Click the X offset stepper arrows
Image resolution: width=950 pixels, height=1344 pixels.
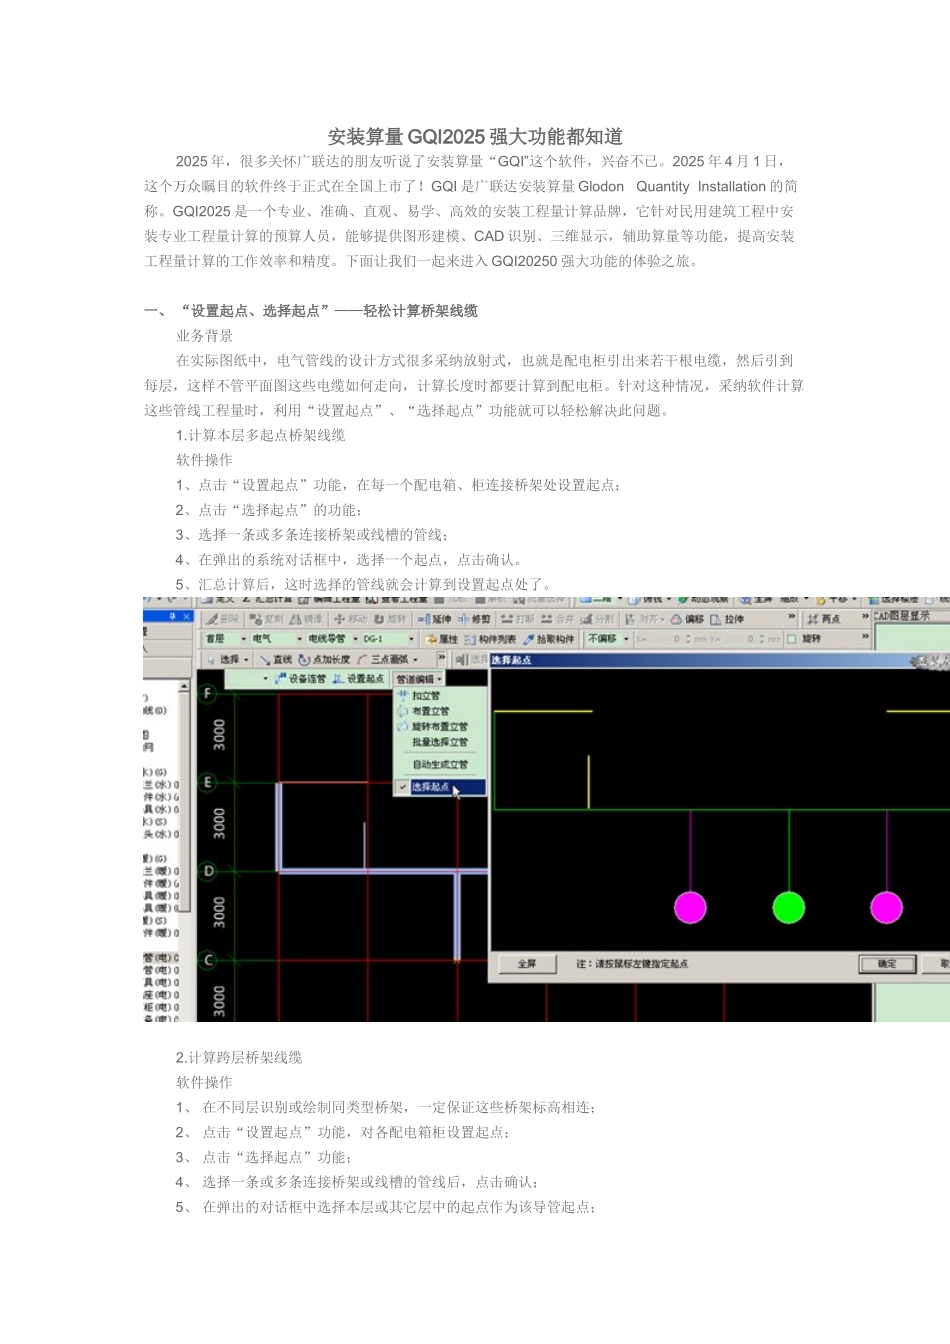click(x=689, y=639)
